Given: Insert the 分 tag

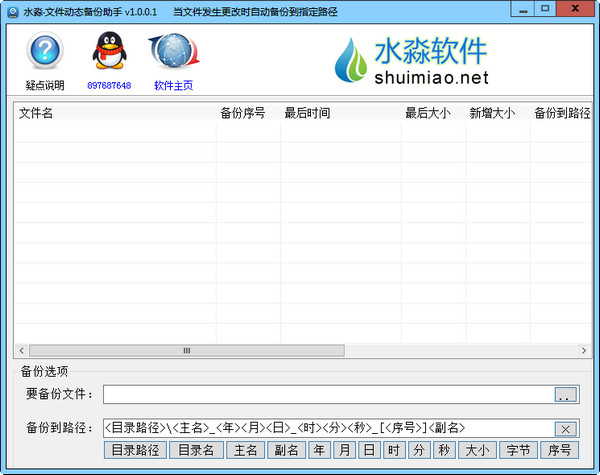Looking at the screenshot, I should [419, 450].
